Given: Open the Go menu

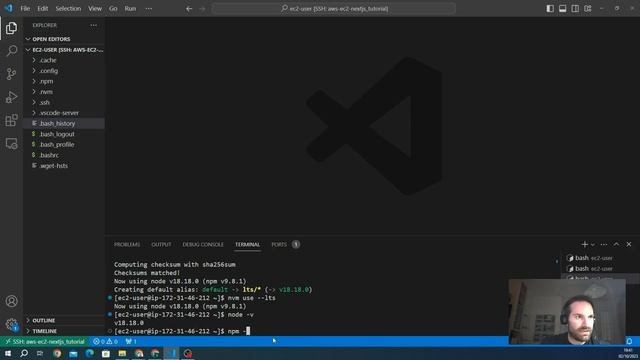Looking at the screenshot, I should click(x=113, y=9).
